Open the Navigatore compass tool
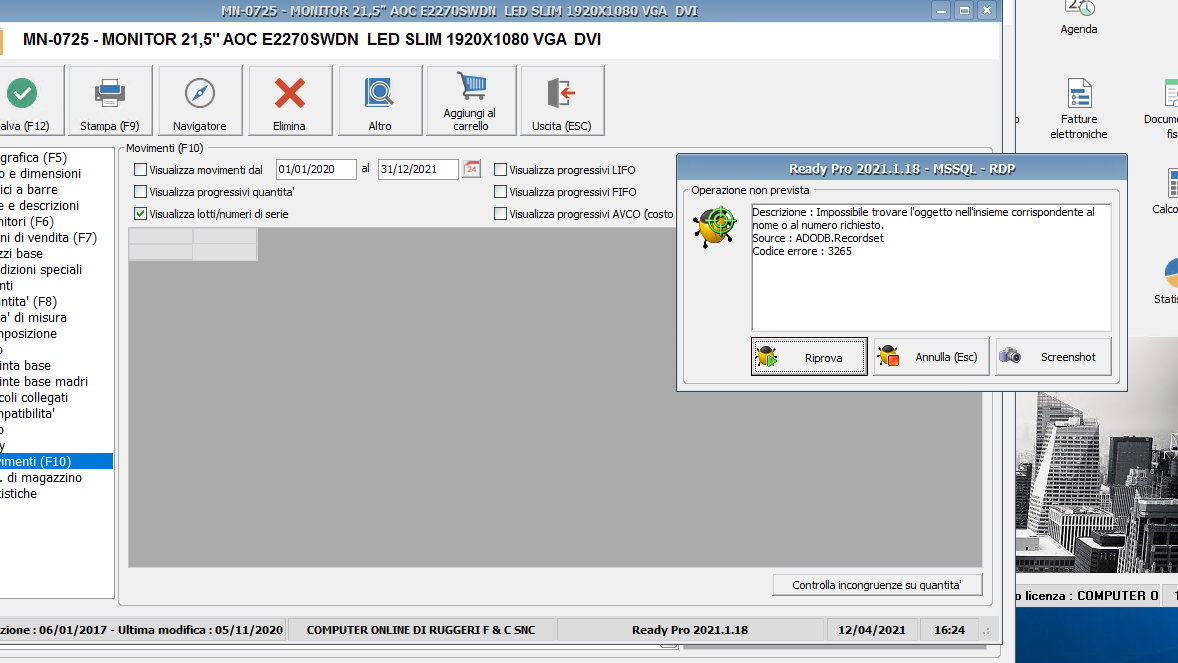 pos(200,100)
